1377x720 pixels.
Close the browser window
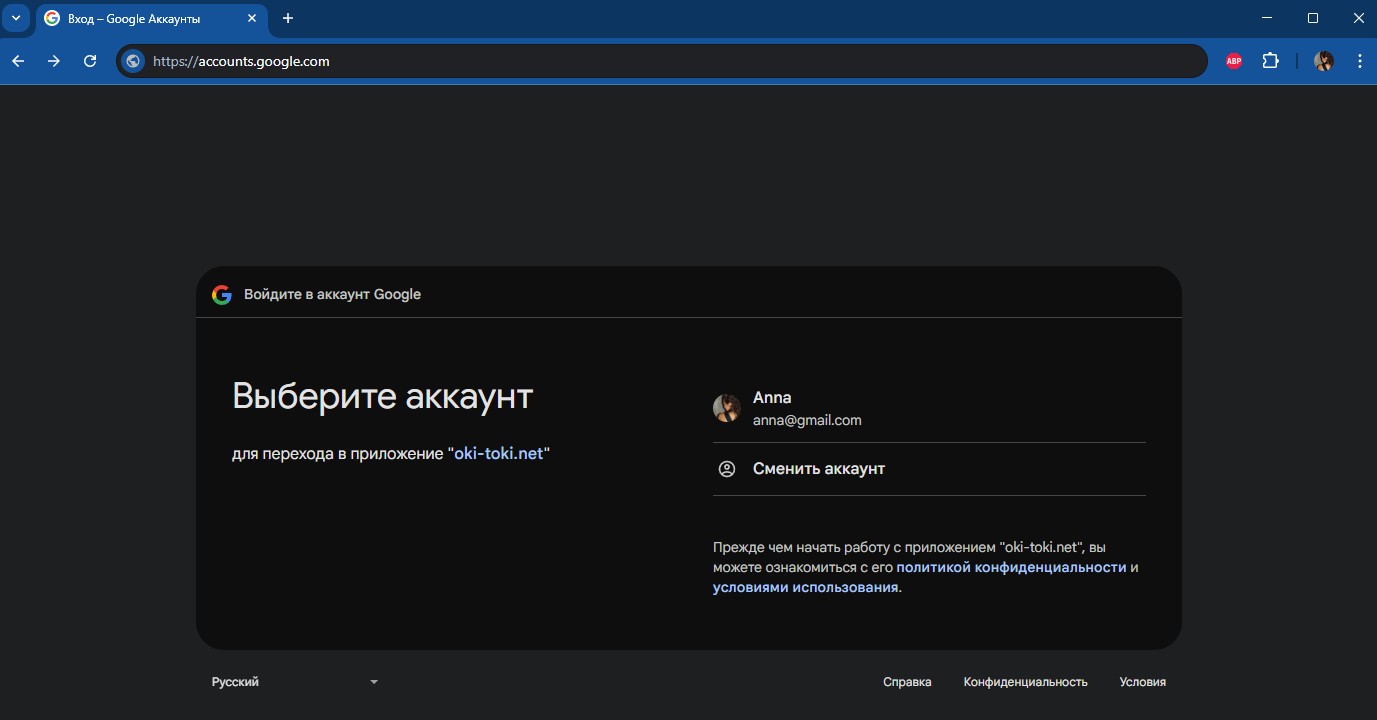pyautogui.click(x=1357, y=18)
